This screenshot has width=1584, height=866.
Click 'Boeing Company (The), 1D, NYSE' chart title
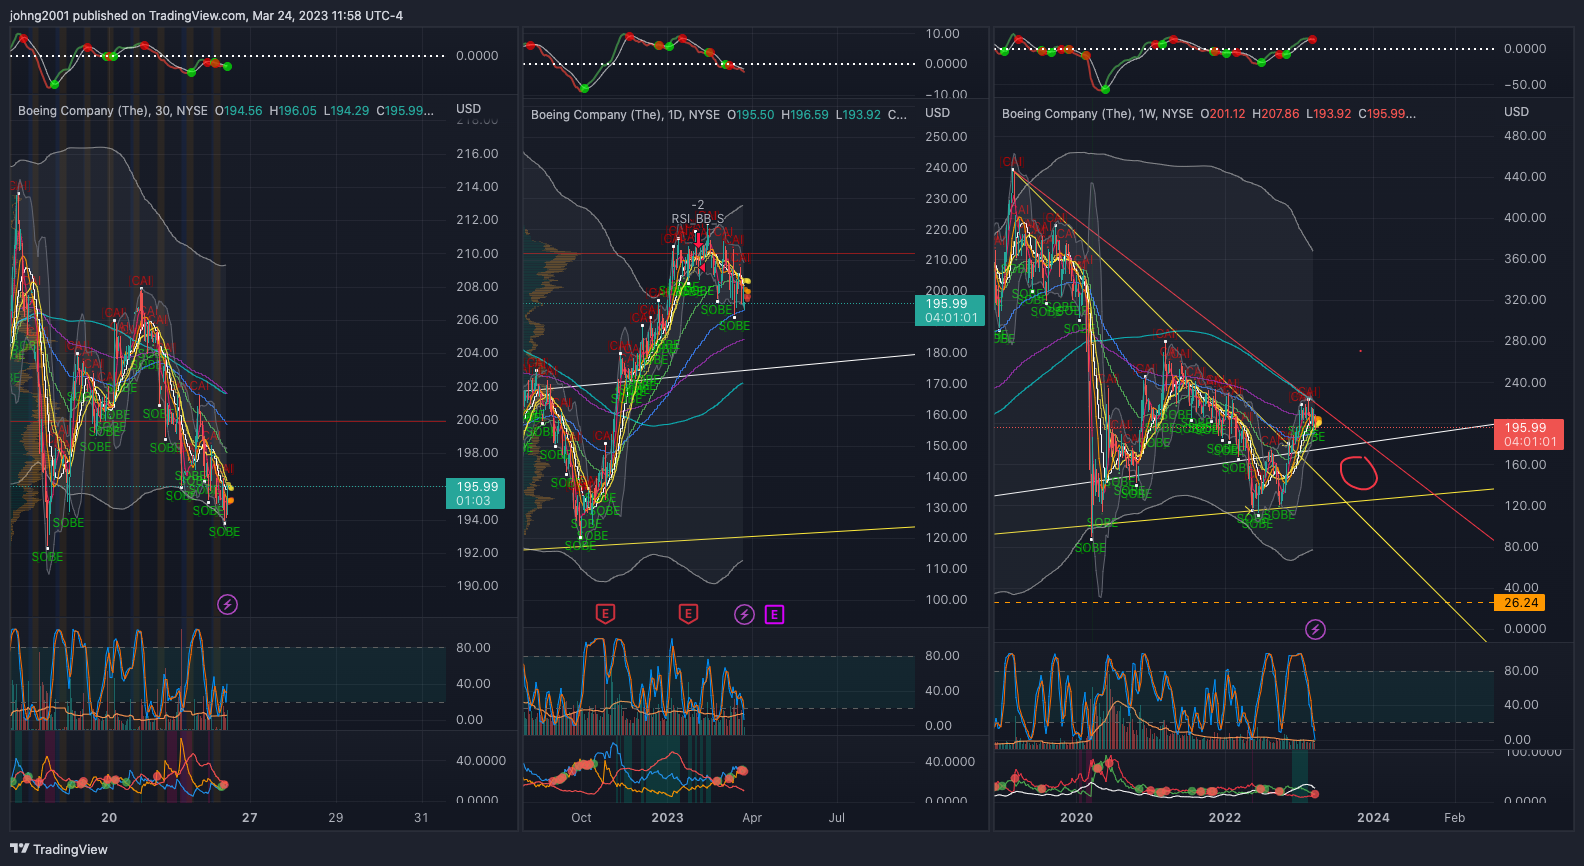tap(625, 115)
